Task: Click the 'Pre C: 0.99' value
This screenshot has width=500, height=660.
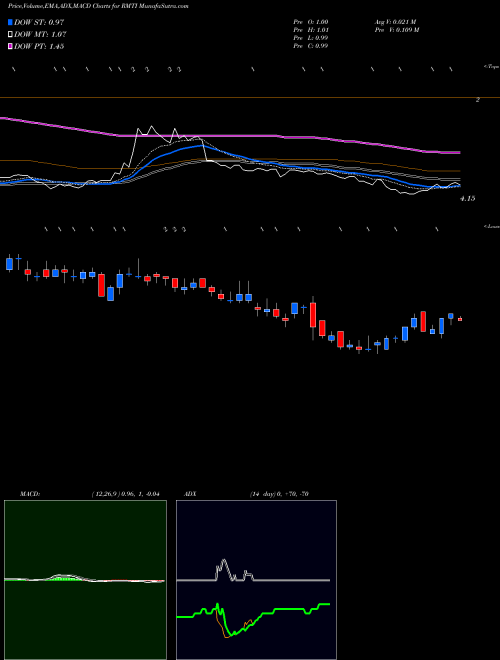Action: click(x=311, y=46)
